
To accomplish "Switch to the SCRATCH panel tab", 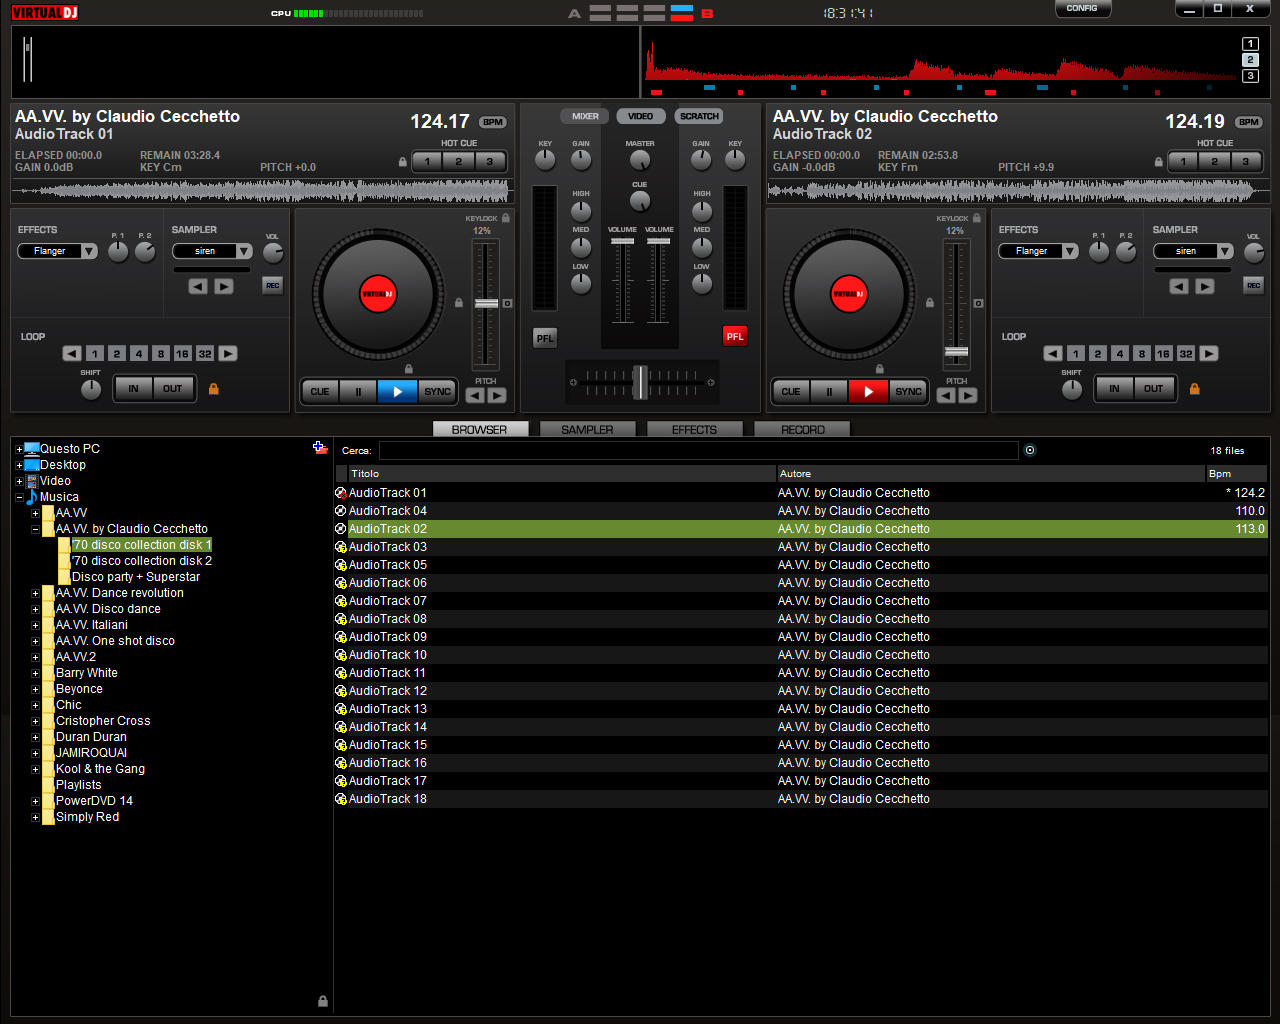I will (x=699, y=116).
